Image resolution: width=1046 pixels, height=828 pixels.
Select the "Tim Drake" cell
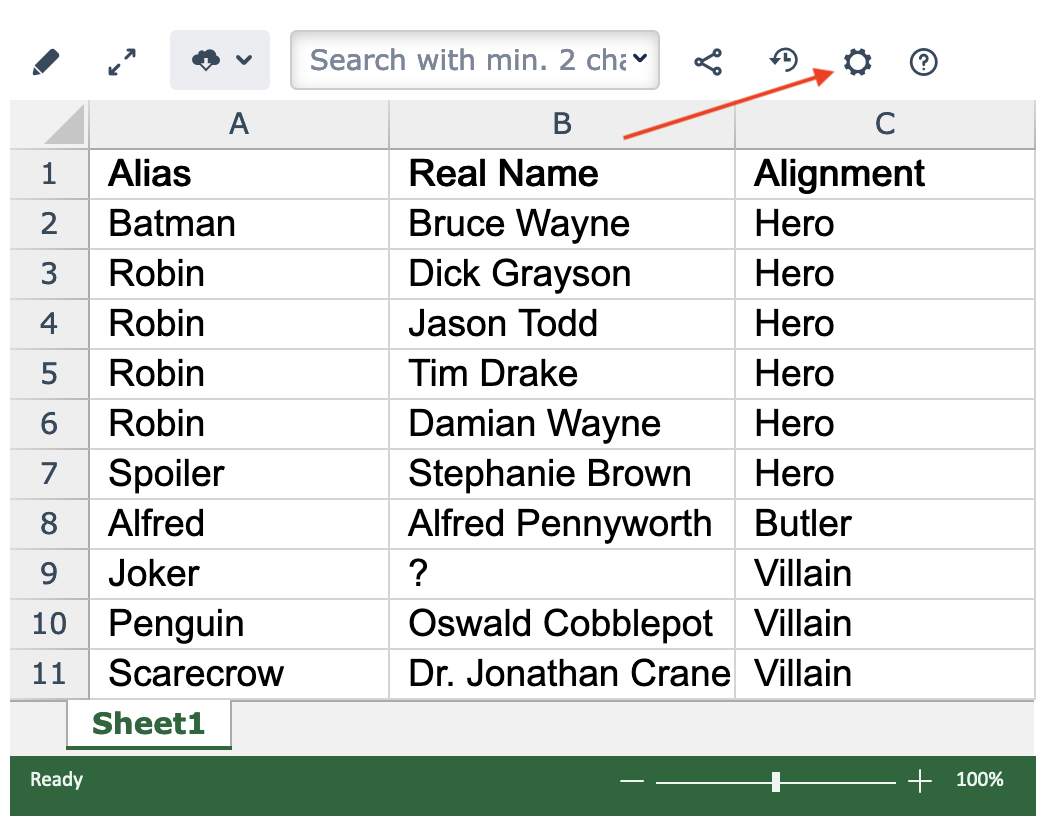562,374
